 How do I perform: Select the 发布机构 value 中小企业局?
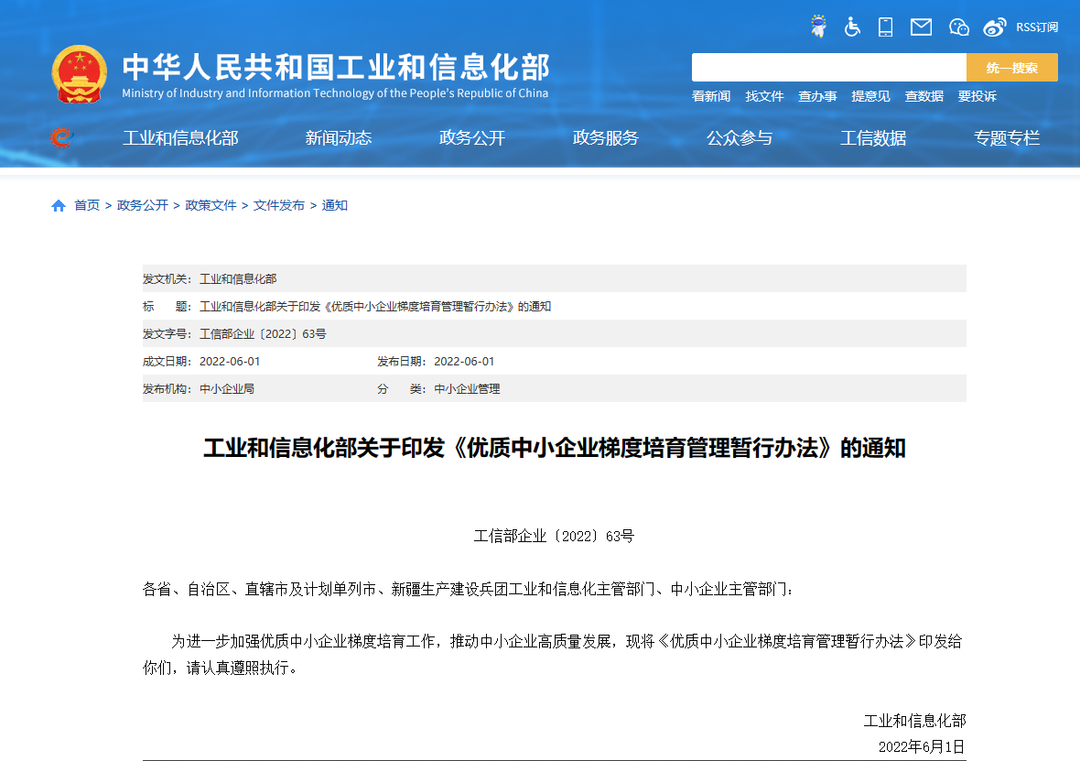227,389
